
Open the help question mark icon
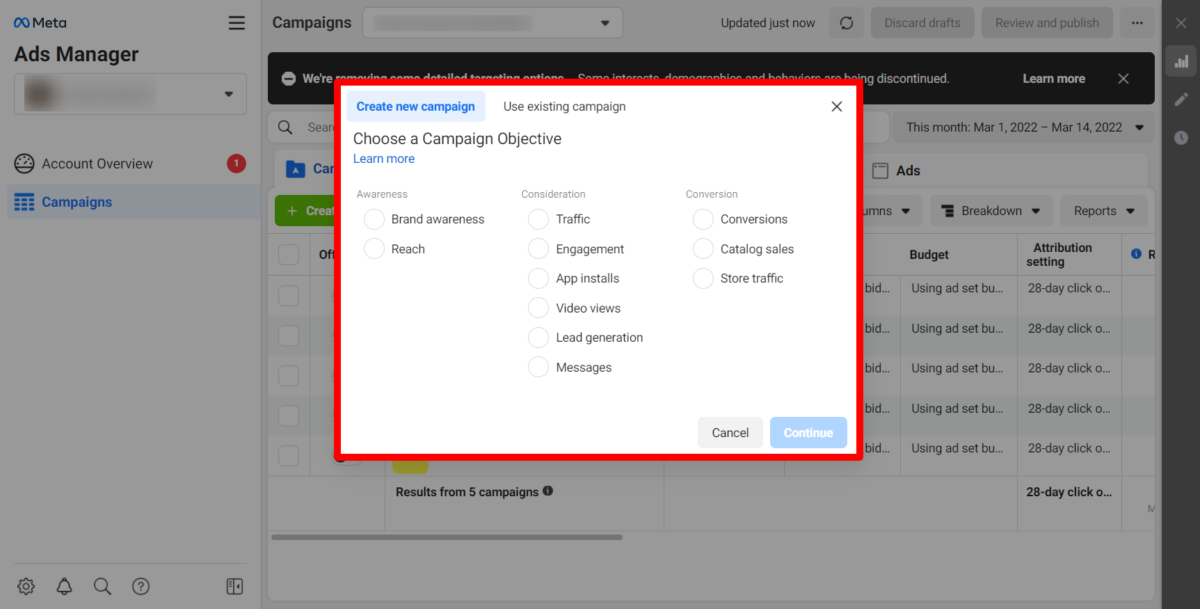pyautogui.click(x=141, y=586)
